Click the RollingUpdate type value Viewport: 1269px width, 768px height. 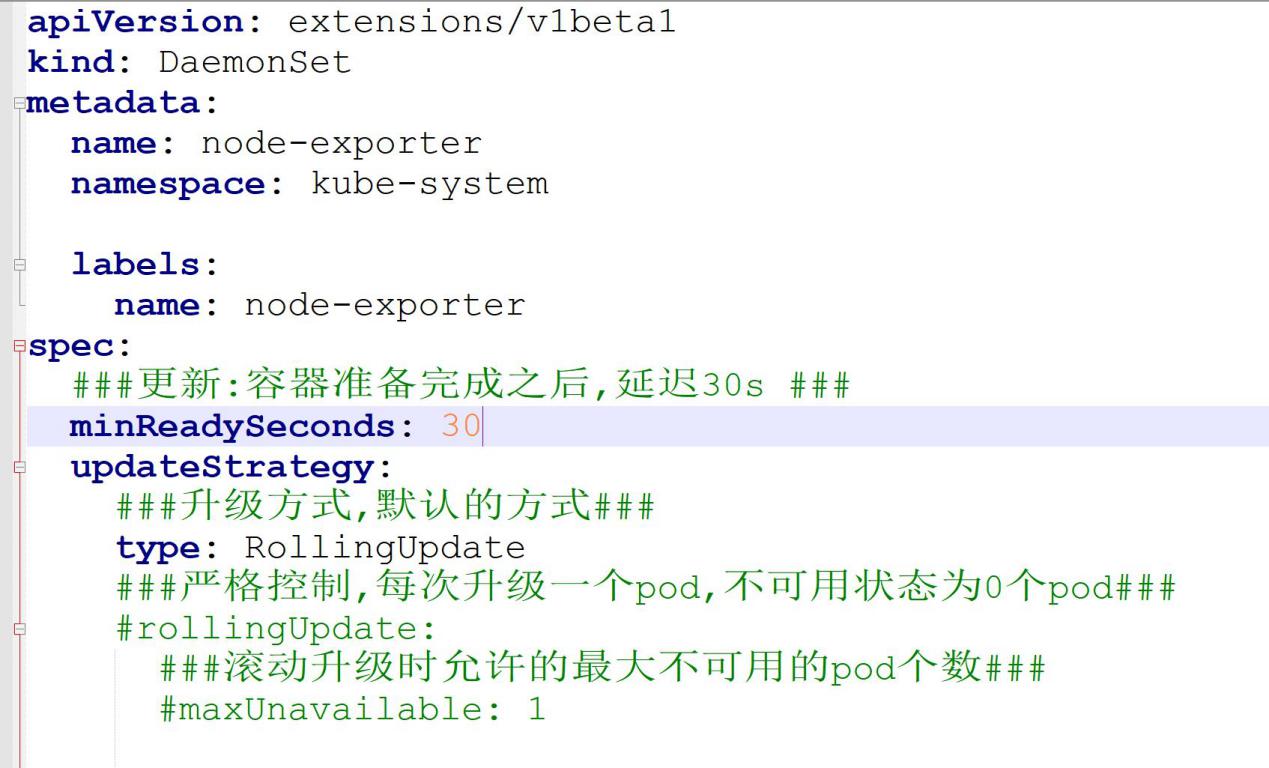tap(384, 548)
